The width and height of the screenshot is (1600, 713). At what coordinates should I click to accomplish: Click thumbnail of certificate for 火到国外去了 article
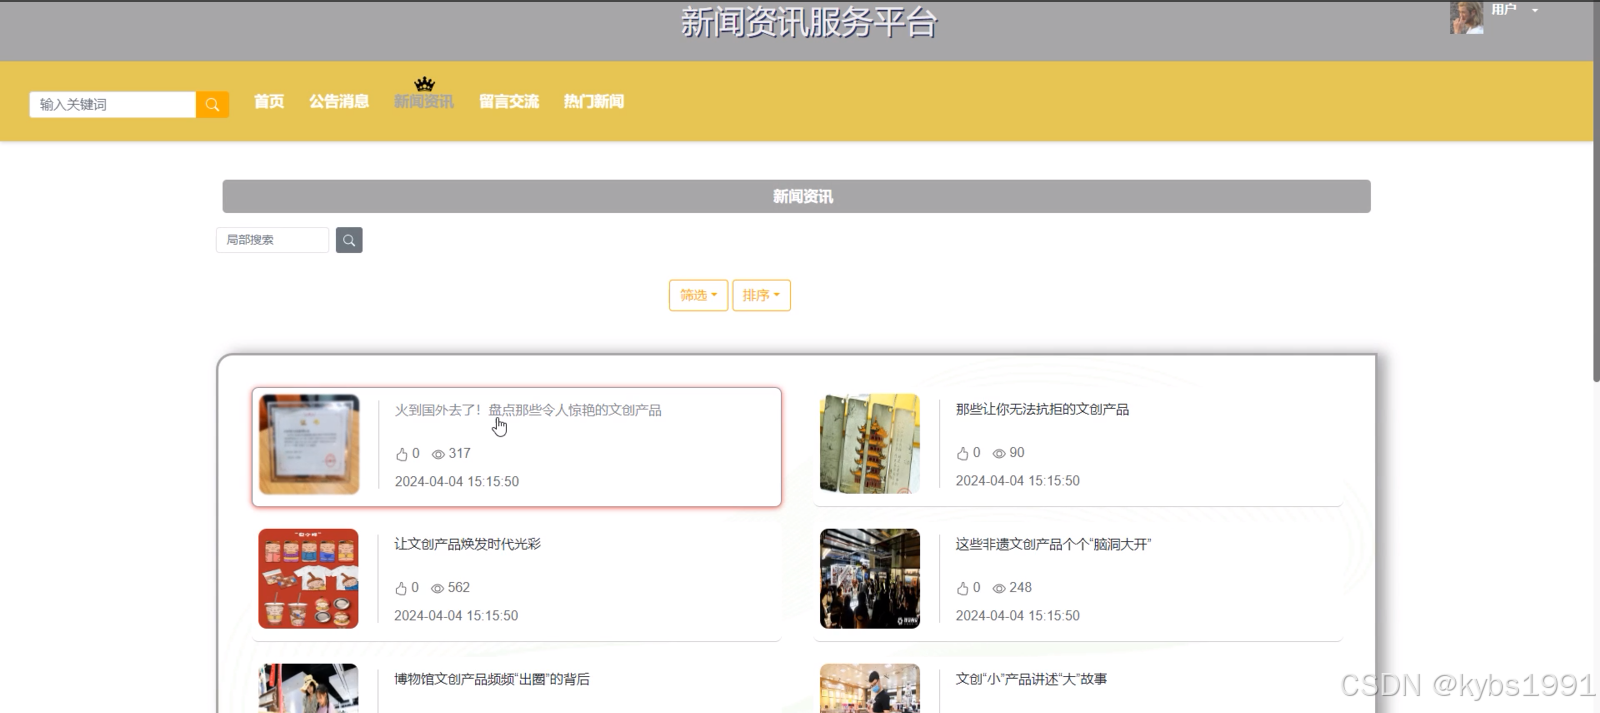click(309, 444)
